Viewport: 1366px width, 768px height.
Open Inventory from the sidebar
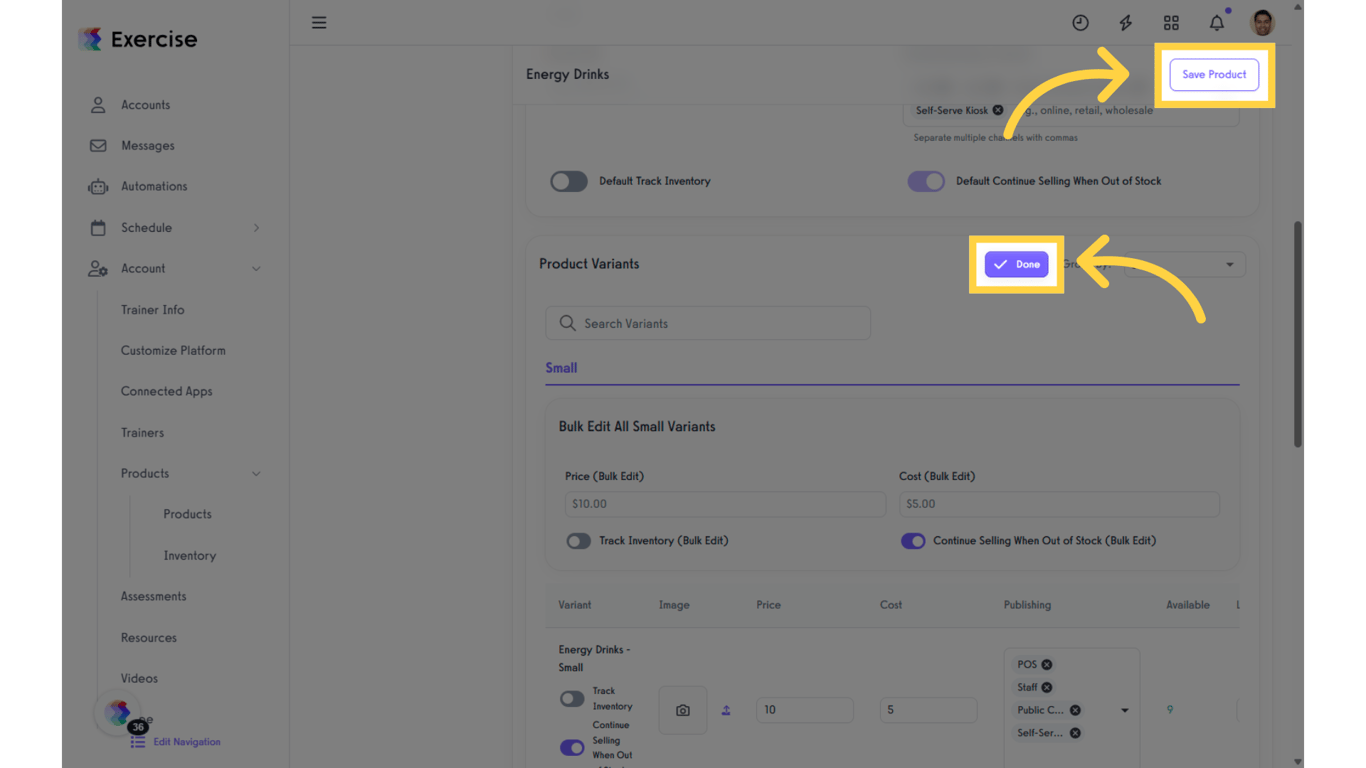[189, 555]
